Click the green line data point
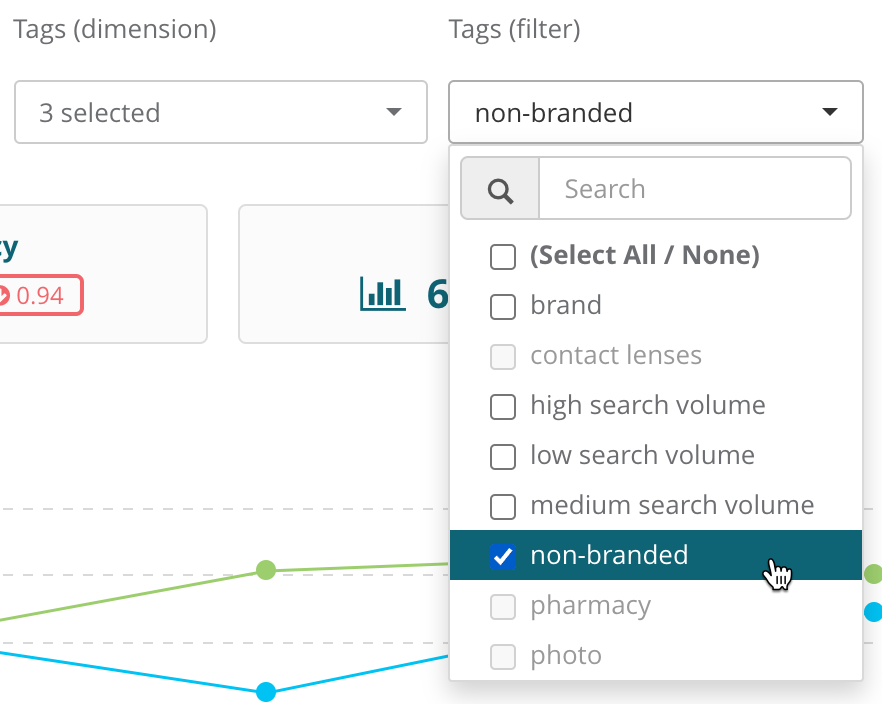The width and height of the screenshot is (882, 704). point(265,570)
